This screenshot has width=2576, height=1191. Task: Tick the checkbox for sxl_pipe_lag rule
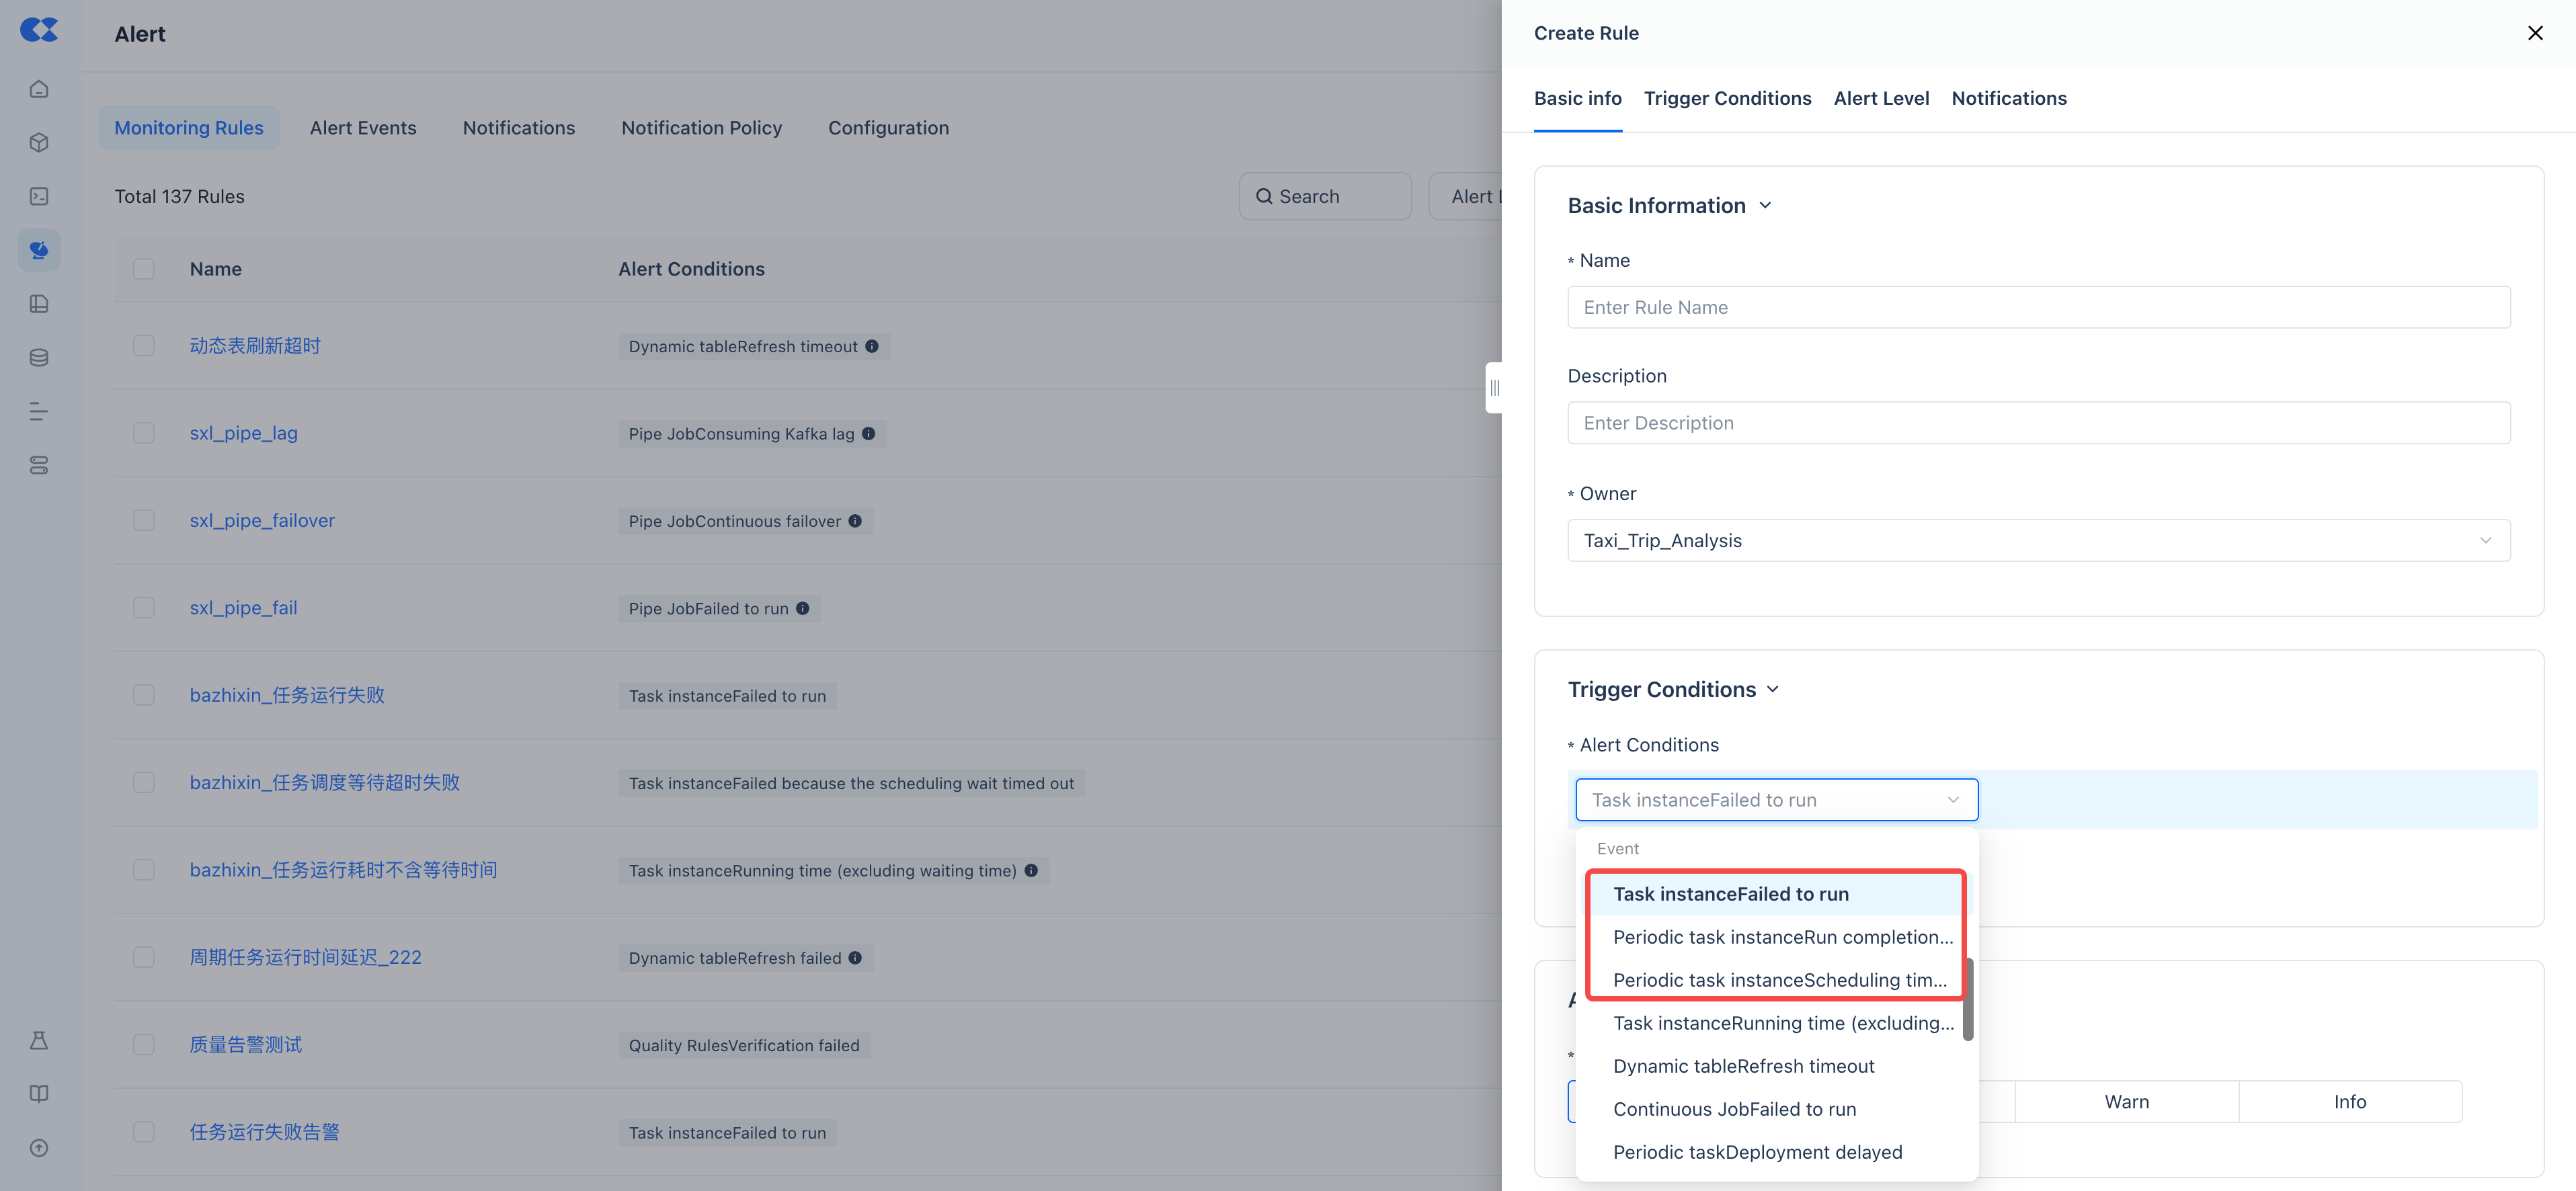point(144,433)
